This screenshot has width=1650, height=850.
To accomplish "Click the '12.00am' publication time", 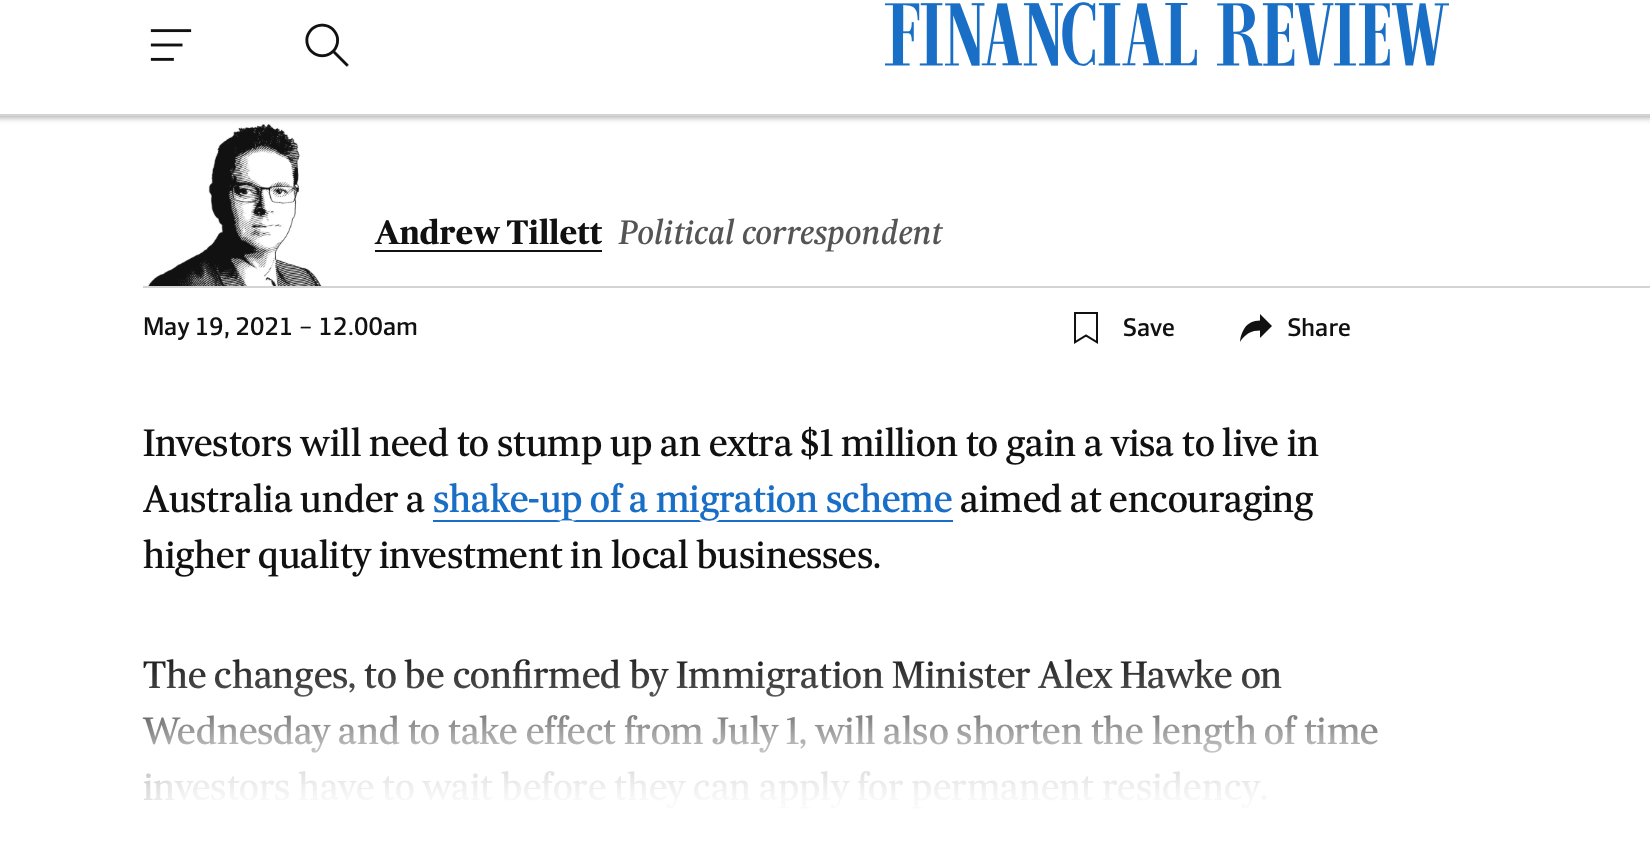I will tap(368, 327).
